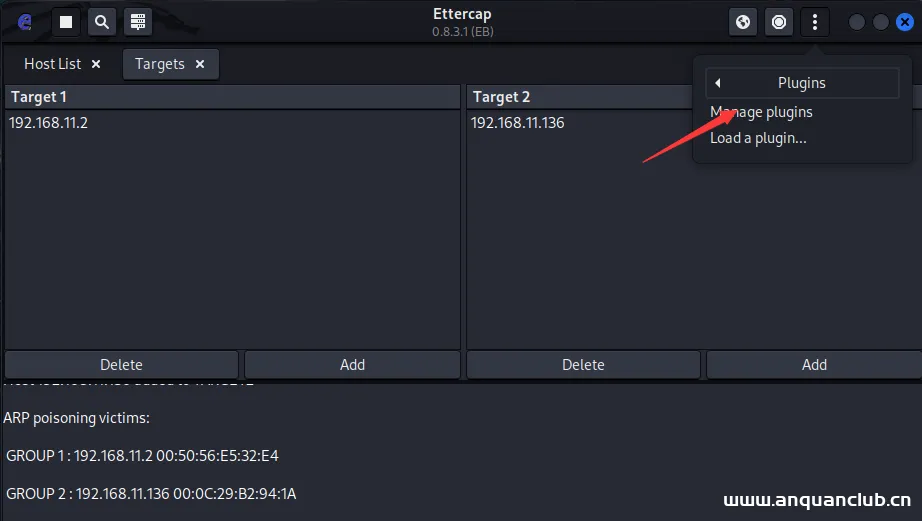Scan for hosts using the magnifier icon

coord(102,22)
